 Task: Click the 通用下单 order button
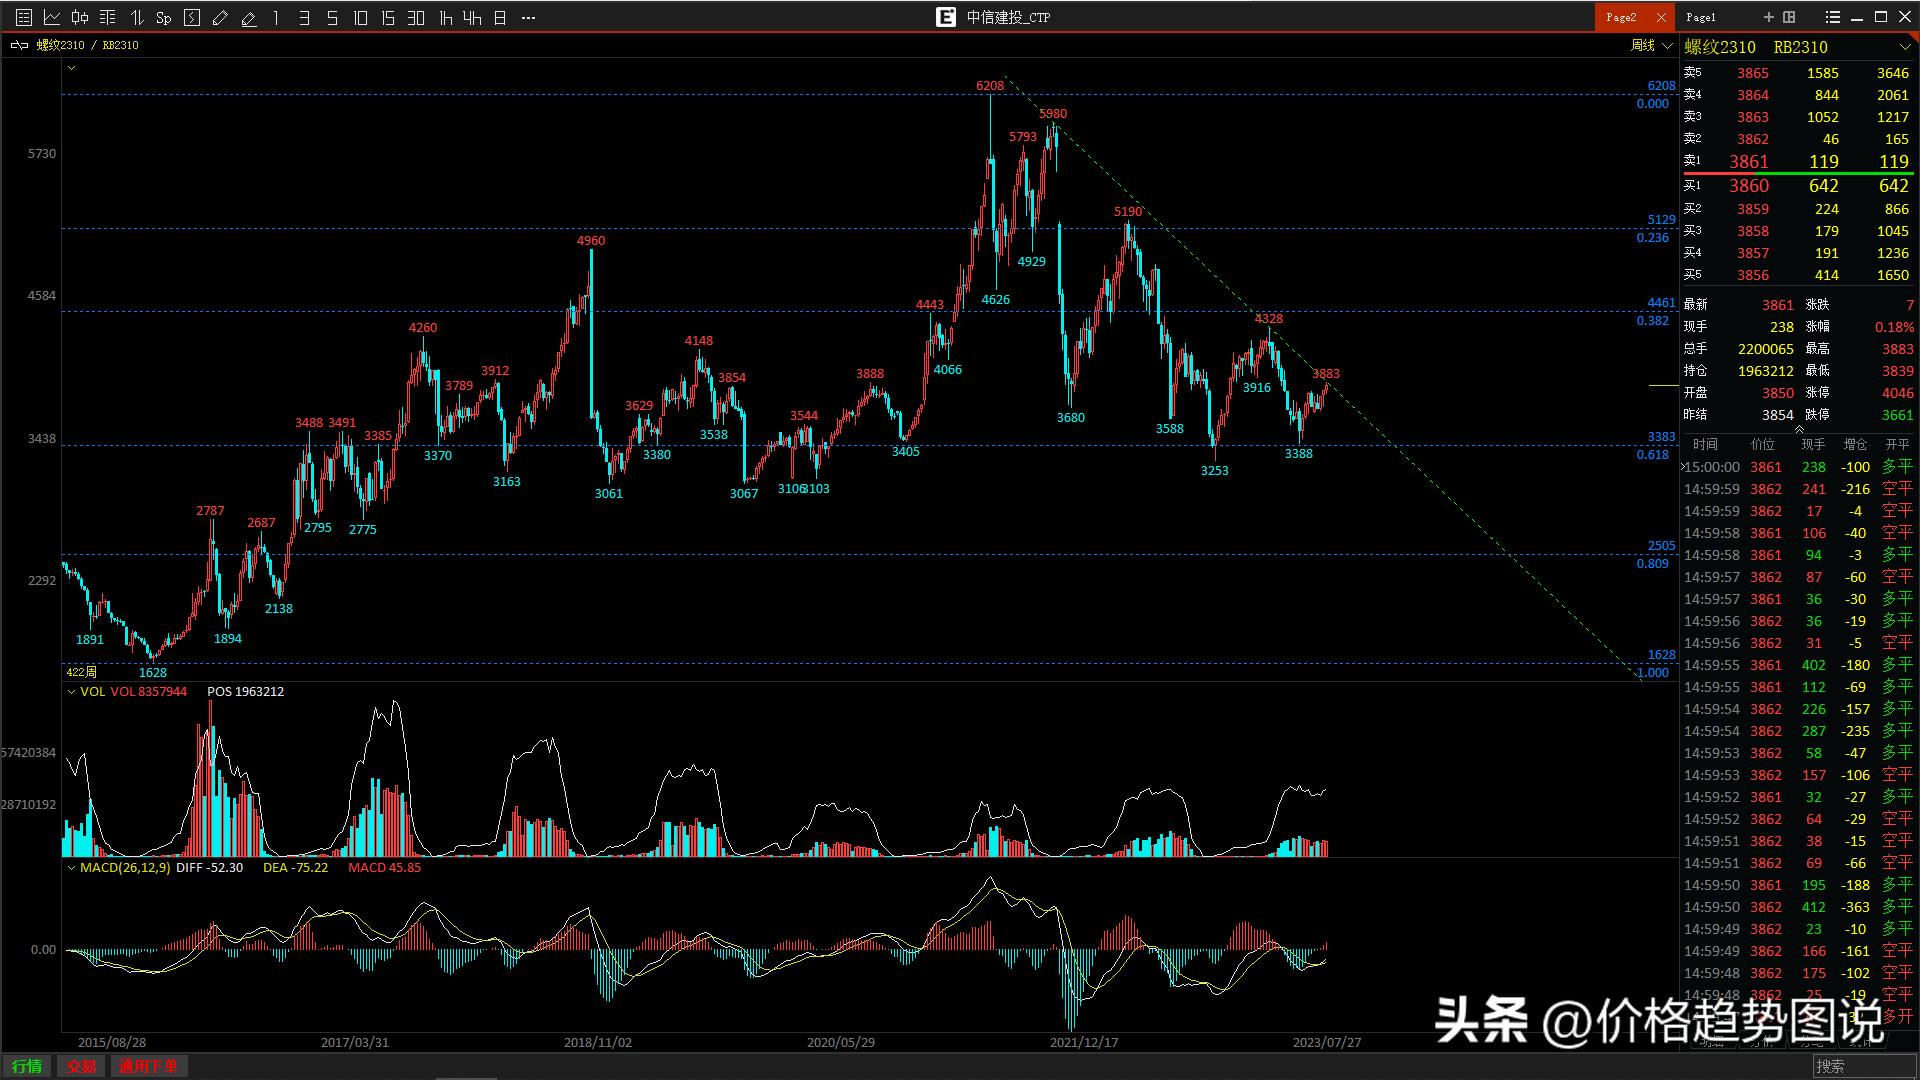point(148,1066)
